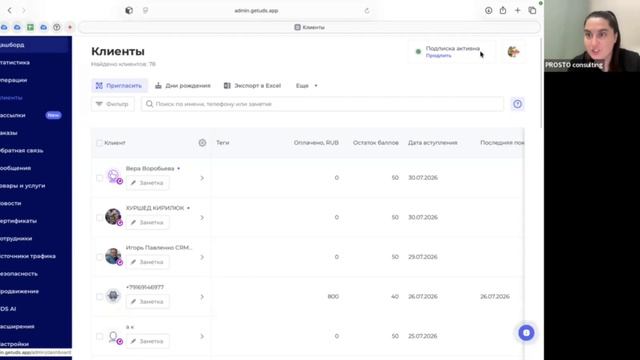Open Дни рождения birthdays view
The height and width of the screenshot is (360, 640).
(183, 86)
